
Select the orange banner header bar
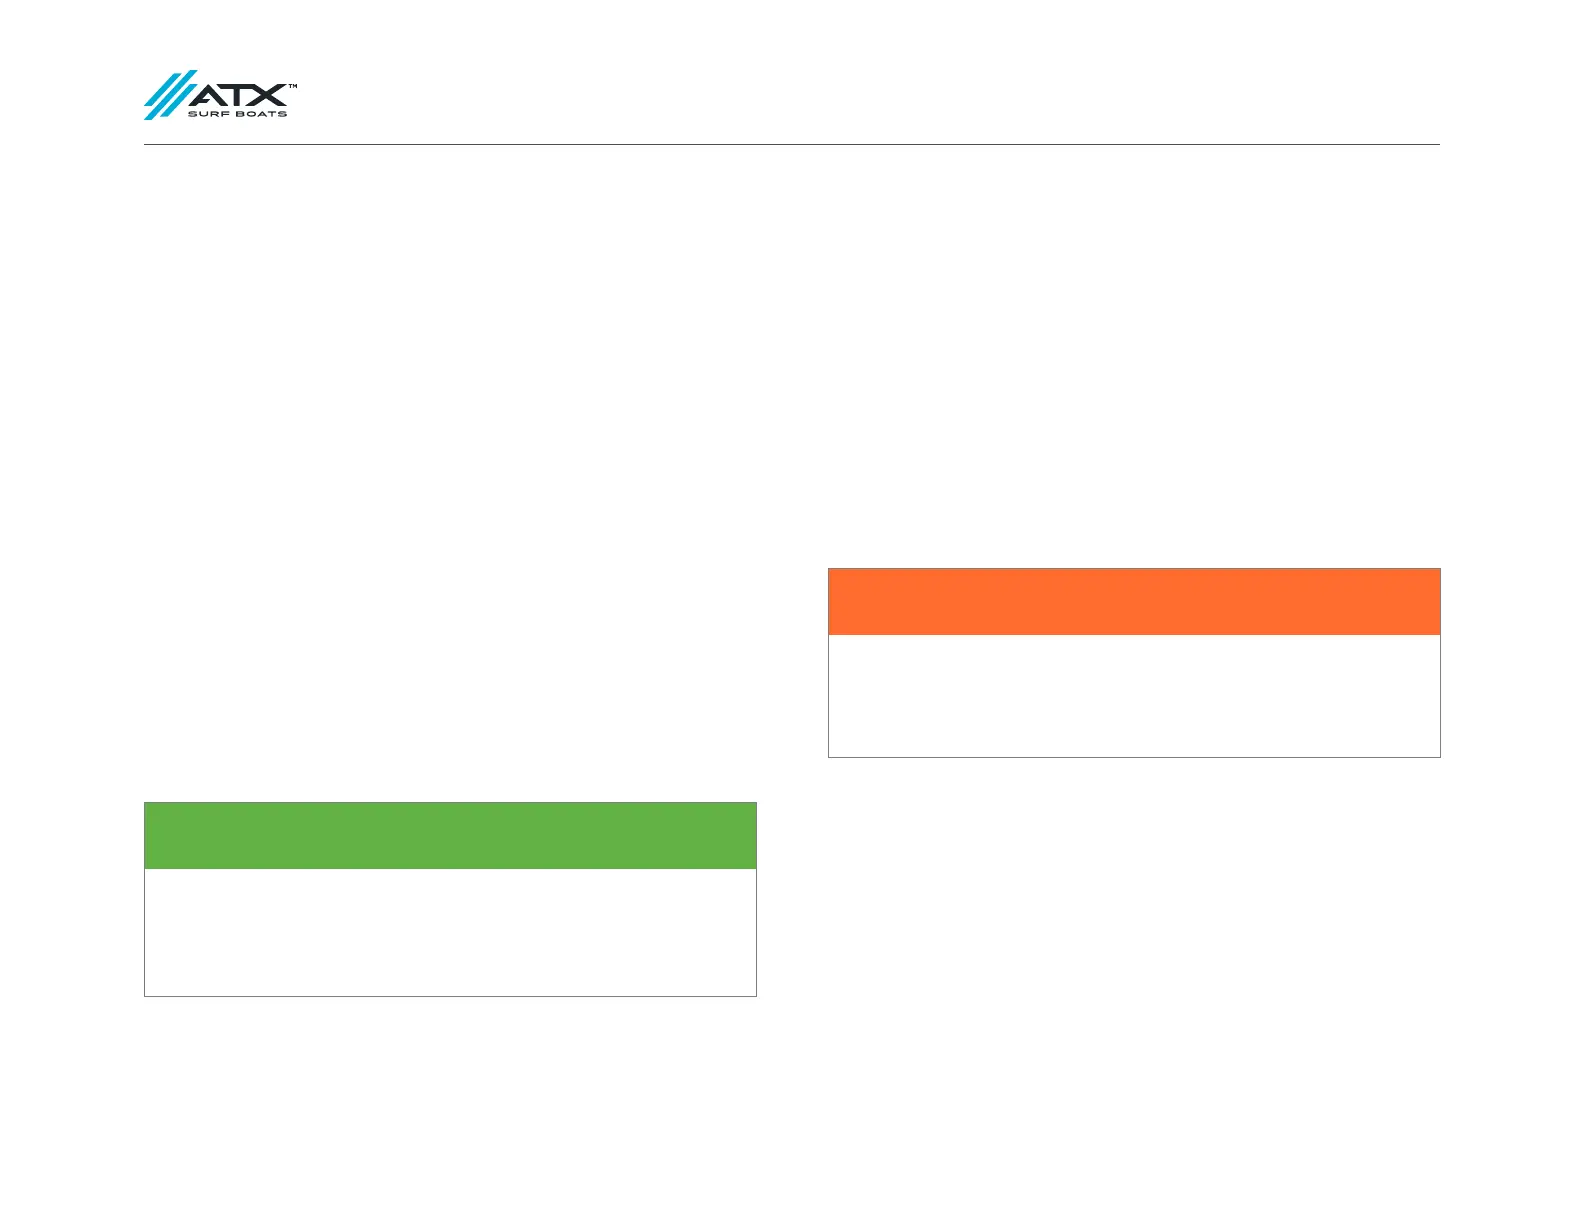[x=1134, y=602]
